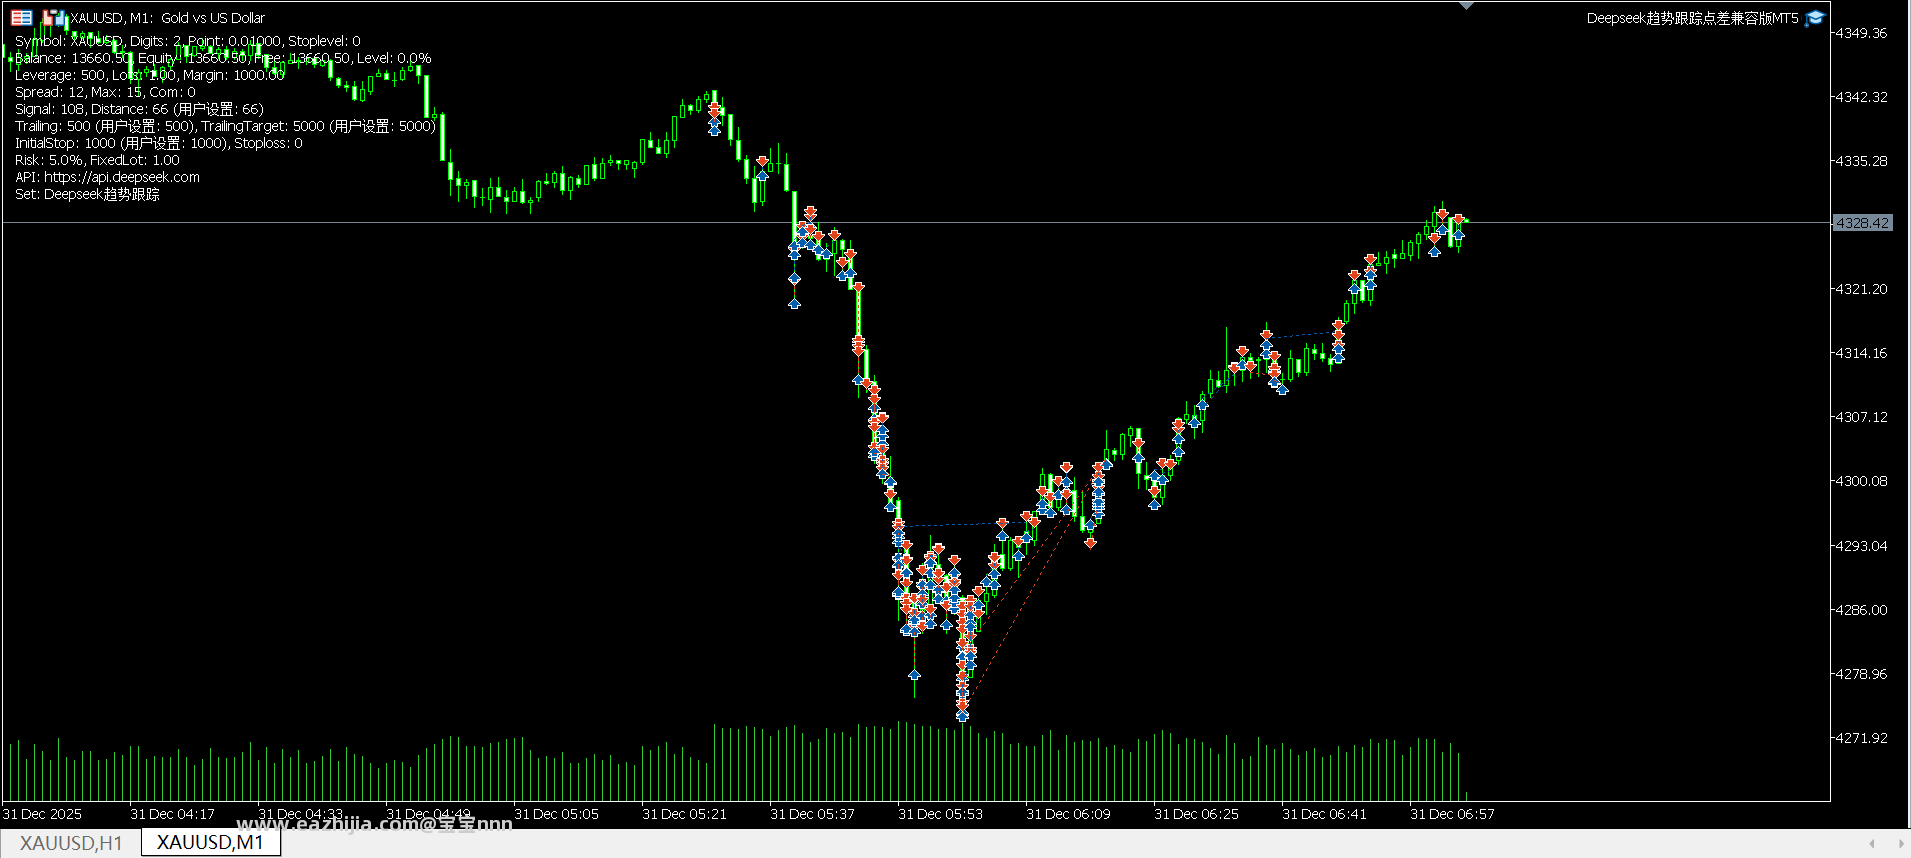The width and height of the screenshot is (1911, 858).
Task: Click the chart title 'XAUUSD, M1: Gold vs US Dollar'
Action: click(167, 18)
